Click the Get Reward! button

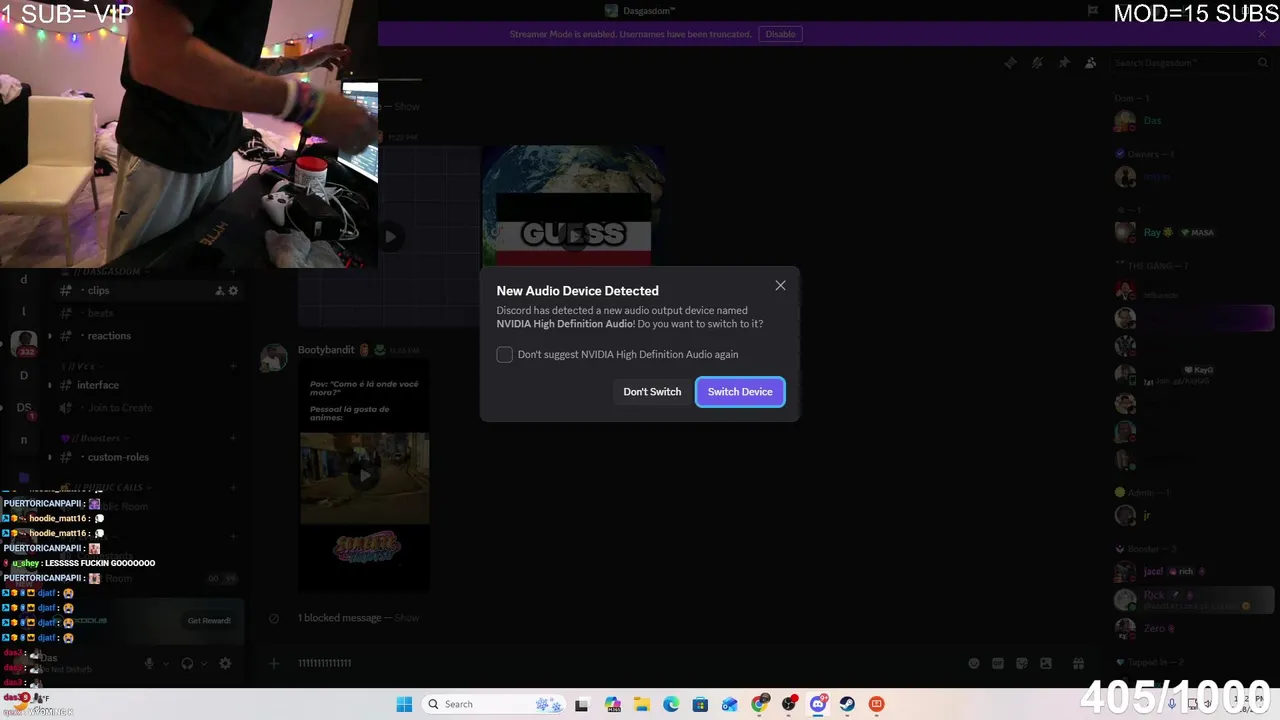209,621
